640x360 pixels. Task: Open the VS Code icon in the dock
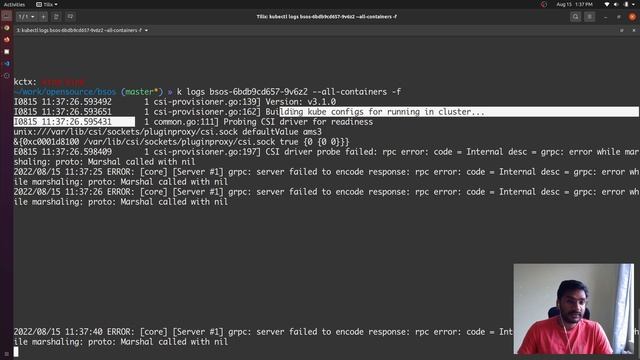[x=7, y=64]
